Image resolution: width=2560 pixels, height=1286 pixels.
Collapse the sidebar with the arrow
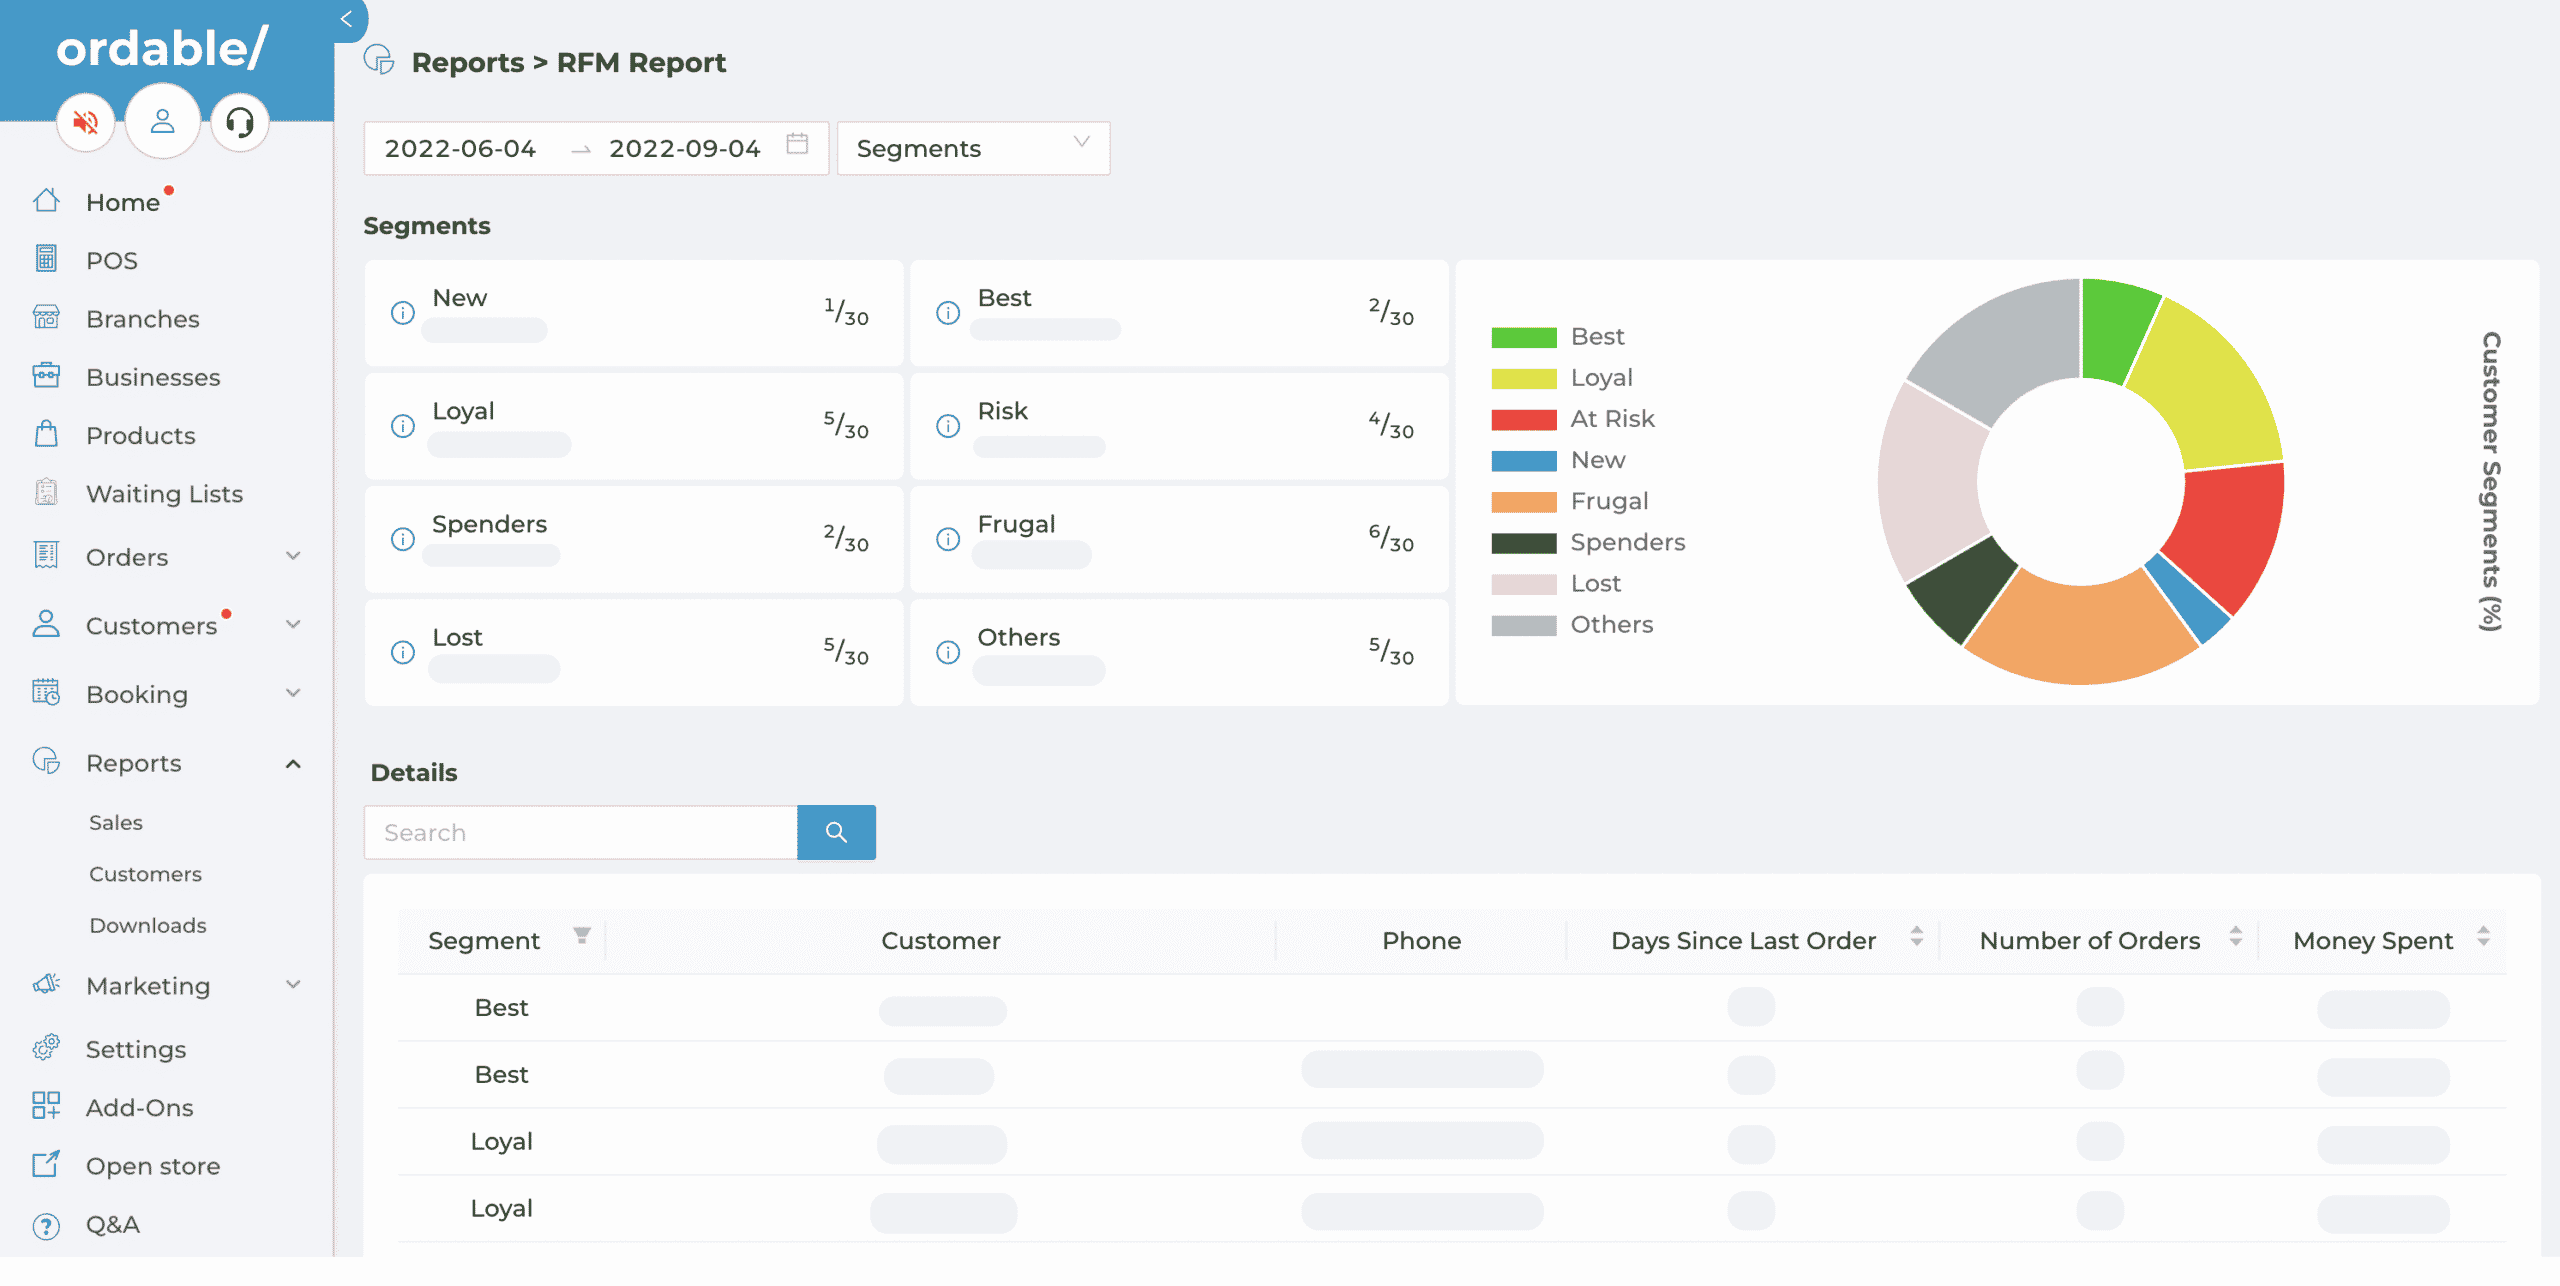(346, 18)
